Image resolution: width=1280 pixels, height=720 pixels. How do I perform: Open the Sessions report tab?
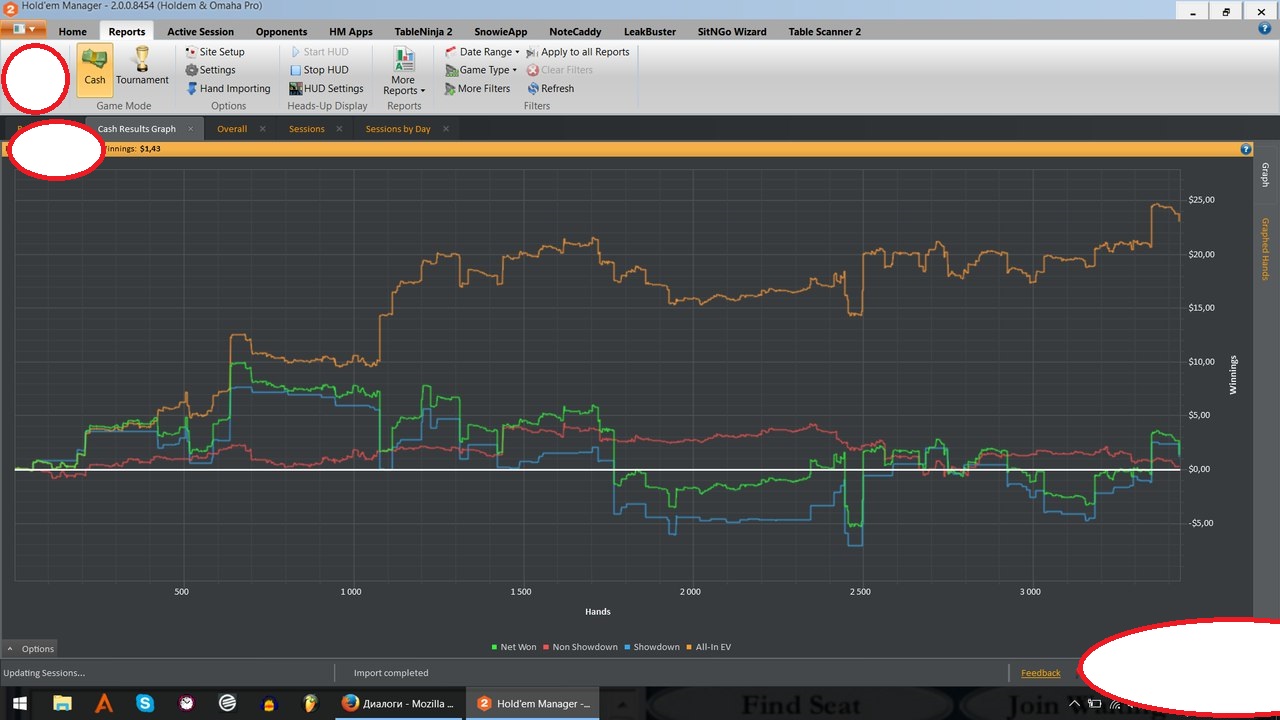(307, 129)
